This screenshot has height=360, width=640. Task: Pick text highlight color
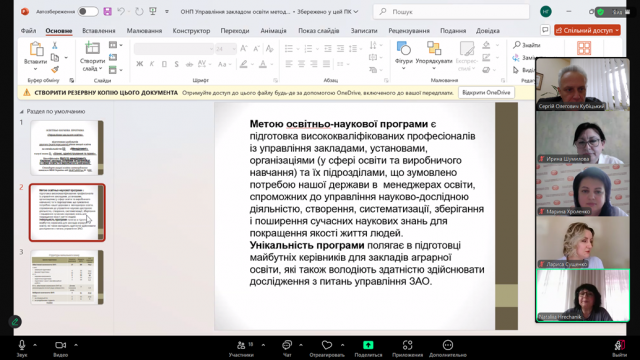pyautogui.click(x=244, y=64)
